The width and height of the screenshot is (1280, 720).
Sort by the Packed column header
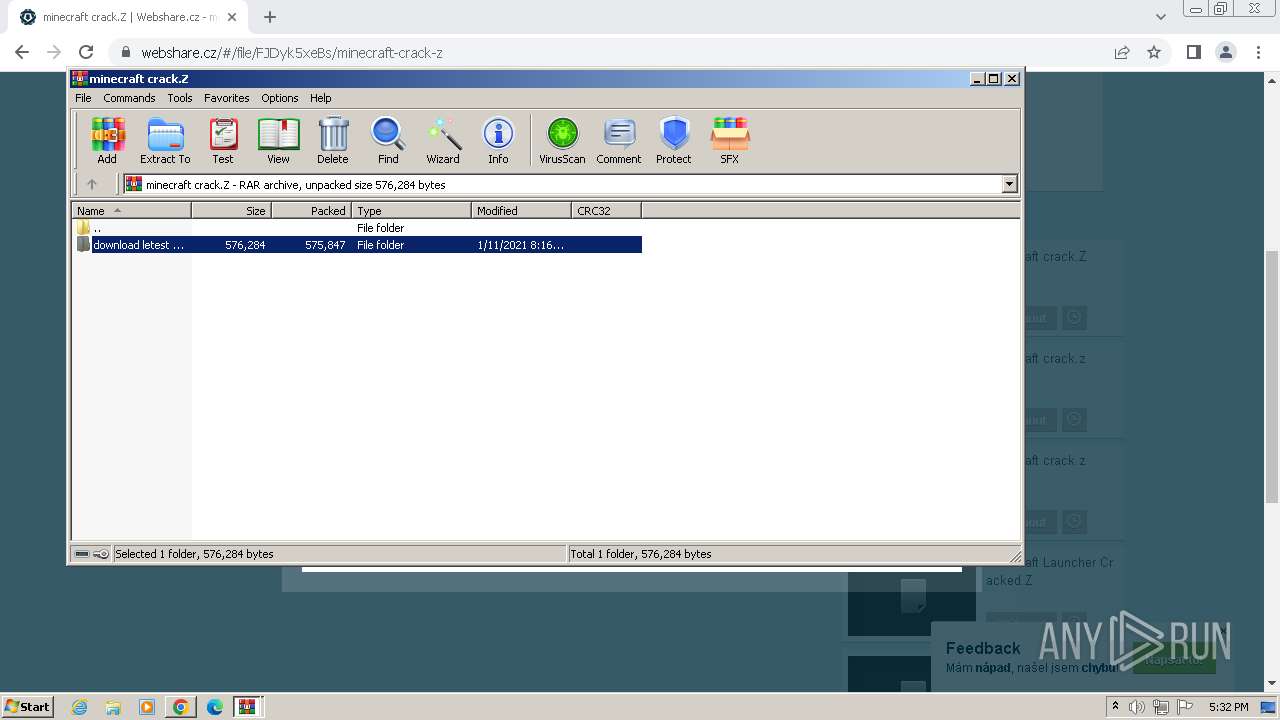click(312, 210)
